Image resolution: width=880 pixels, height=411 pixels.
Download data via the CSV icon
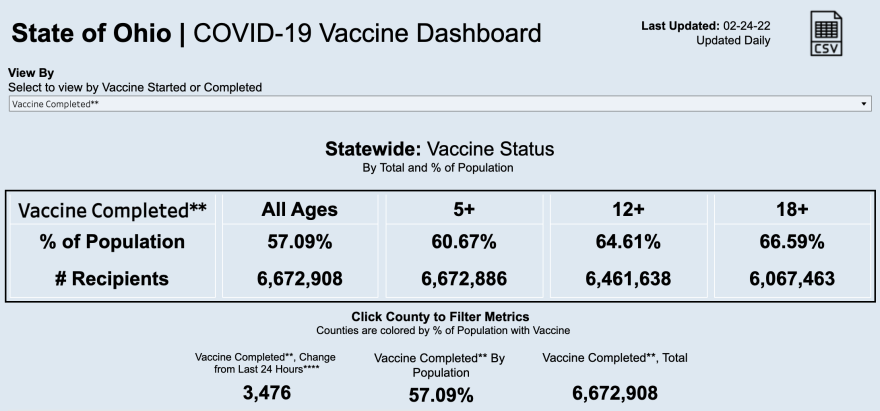coord(826,37)
